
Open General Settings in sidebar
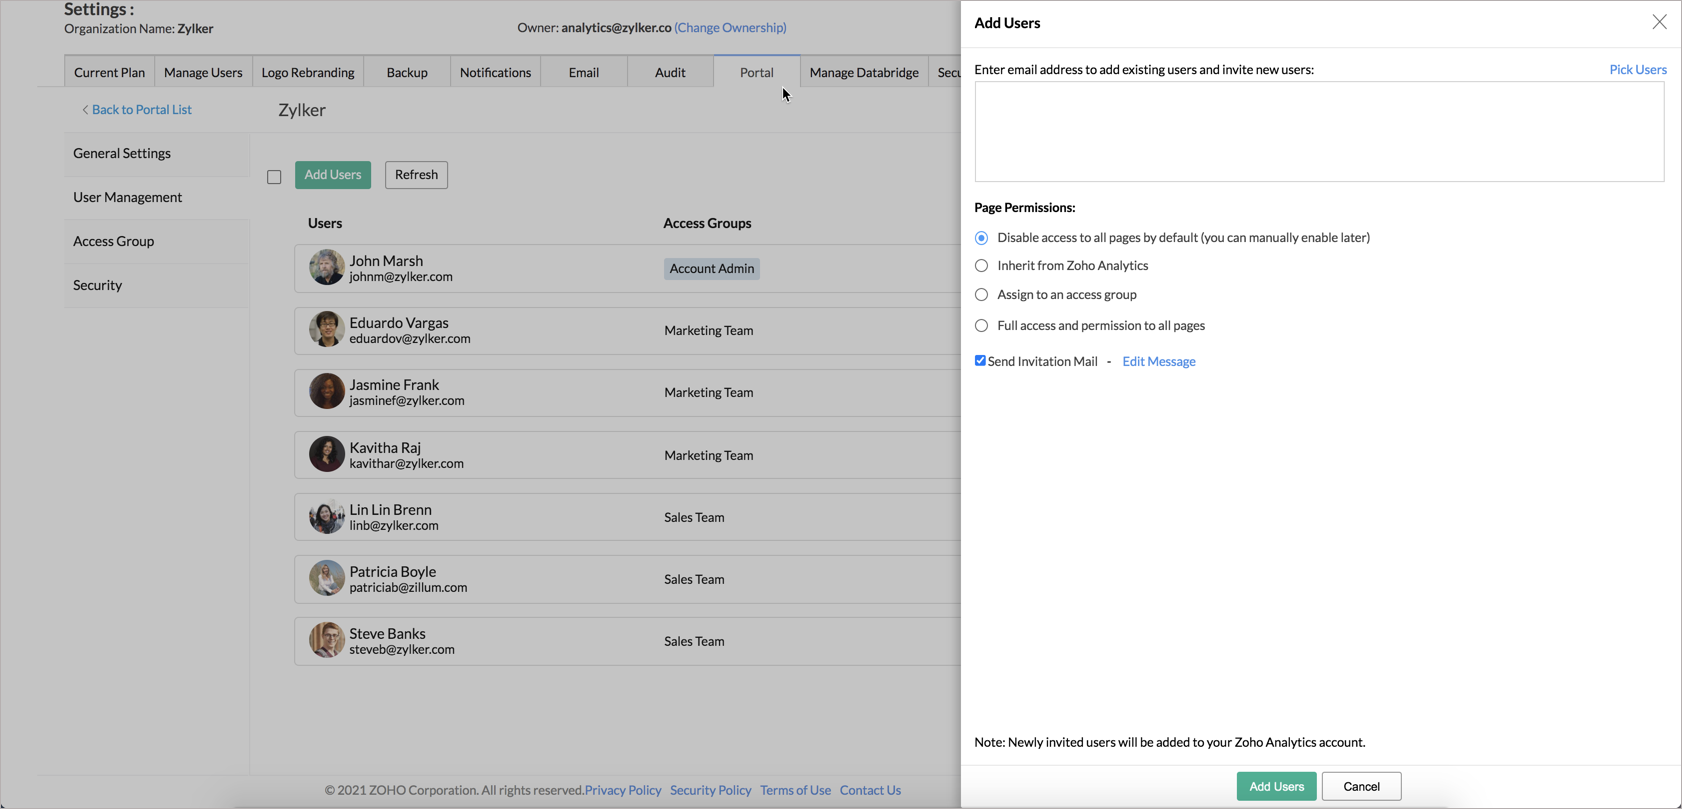[157, 154]
